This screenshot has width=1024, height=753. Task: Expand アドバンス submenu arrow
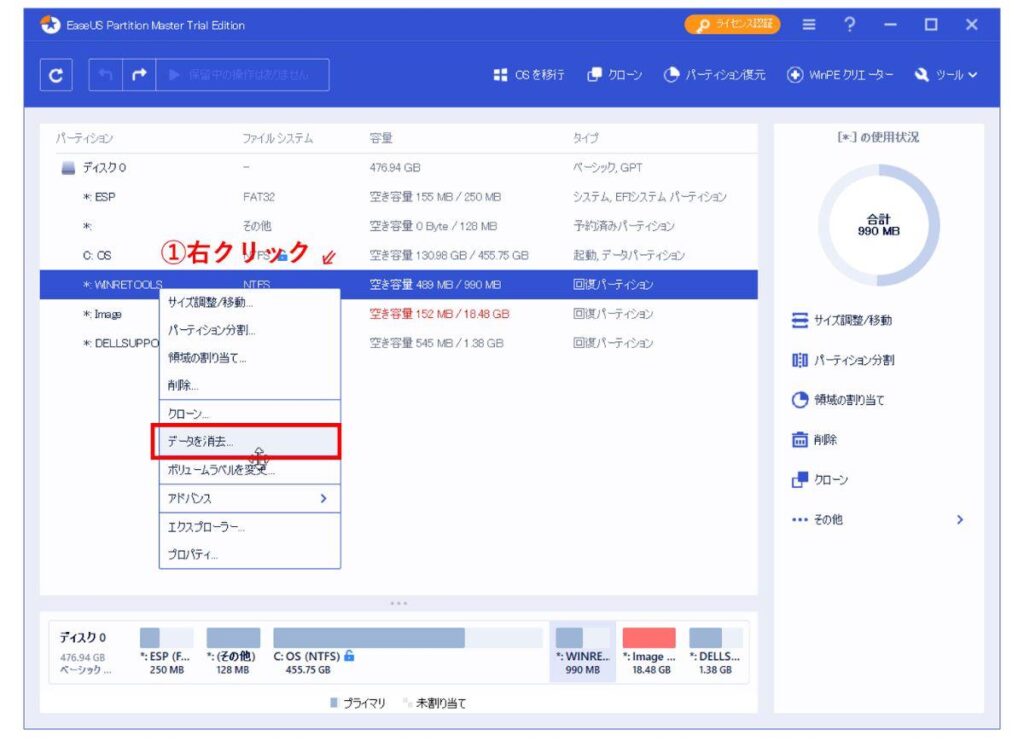[323, 498]
